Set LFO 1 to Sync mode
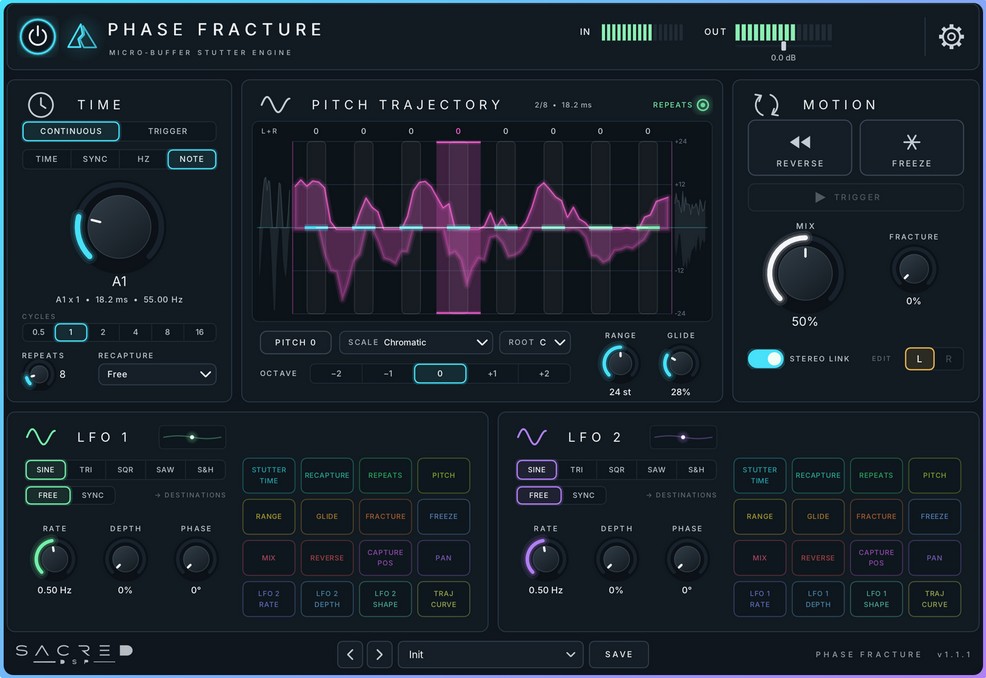The height and width of the screenshot is (678, 986). 92,495
